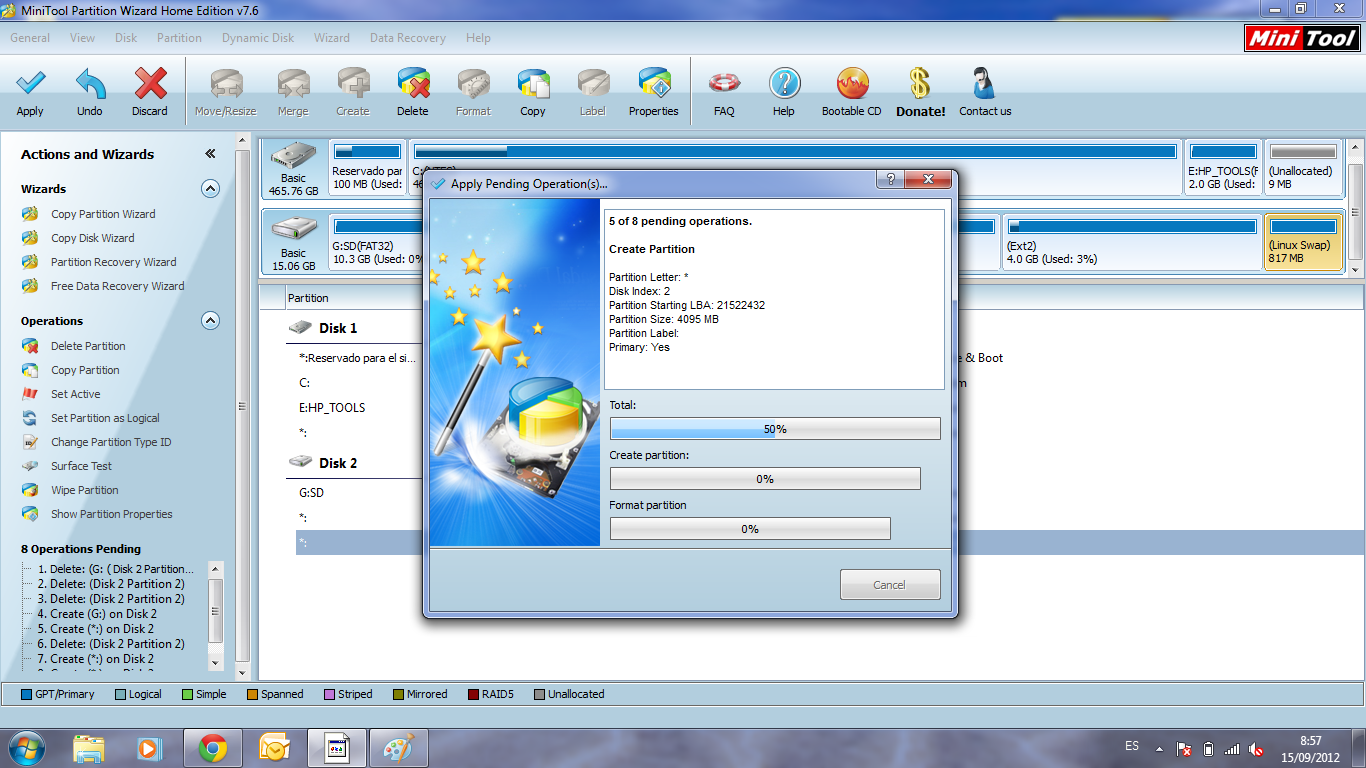
Task: Collapse the Operations section chevron
Action: 210,321
